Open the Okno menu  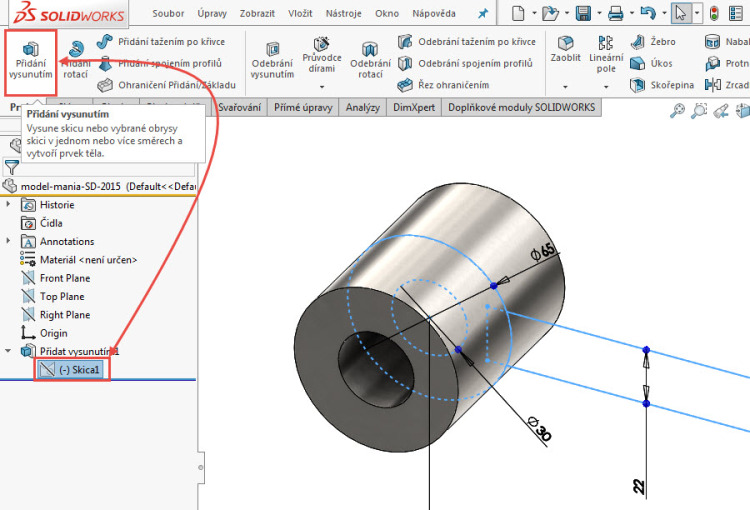pos(387,13)
